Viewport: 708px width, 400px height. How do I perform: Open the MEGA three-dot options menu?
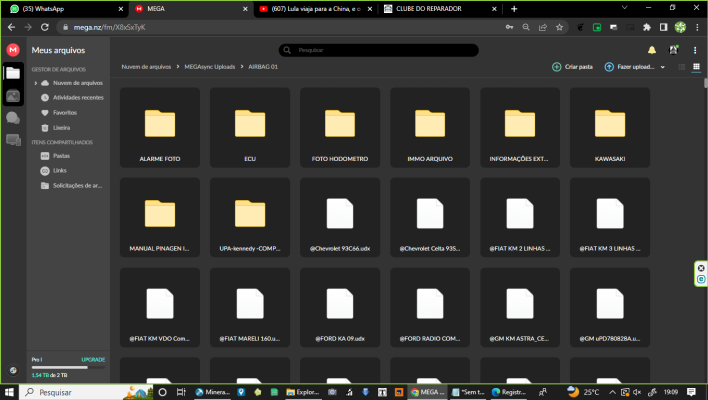click(695, 49)
